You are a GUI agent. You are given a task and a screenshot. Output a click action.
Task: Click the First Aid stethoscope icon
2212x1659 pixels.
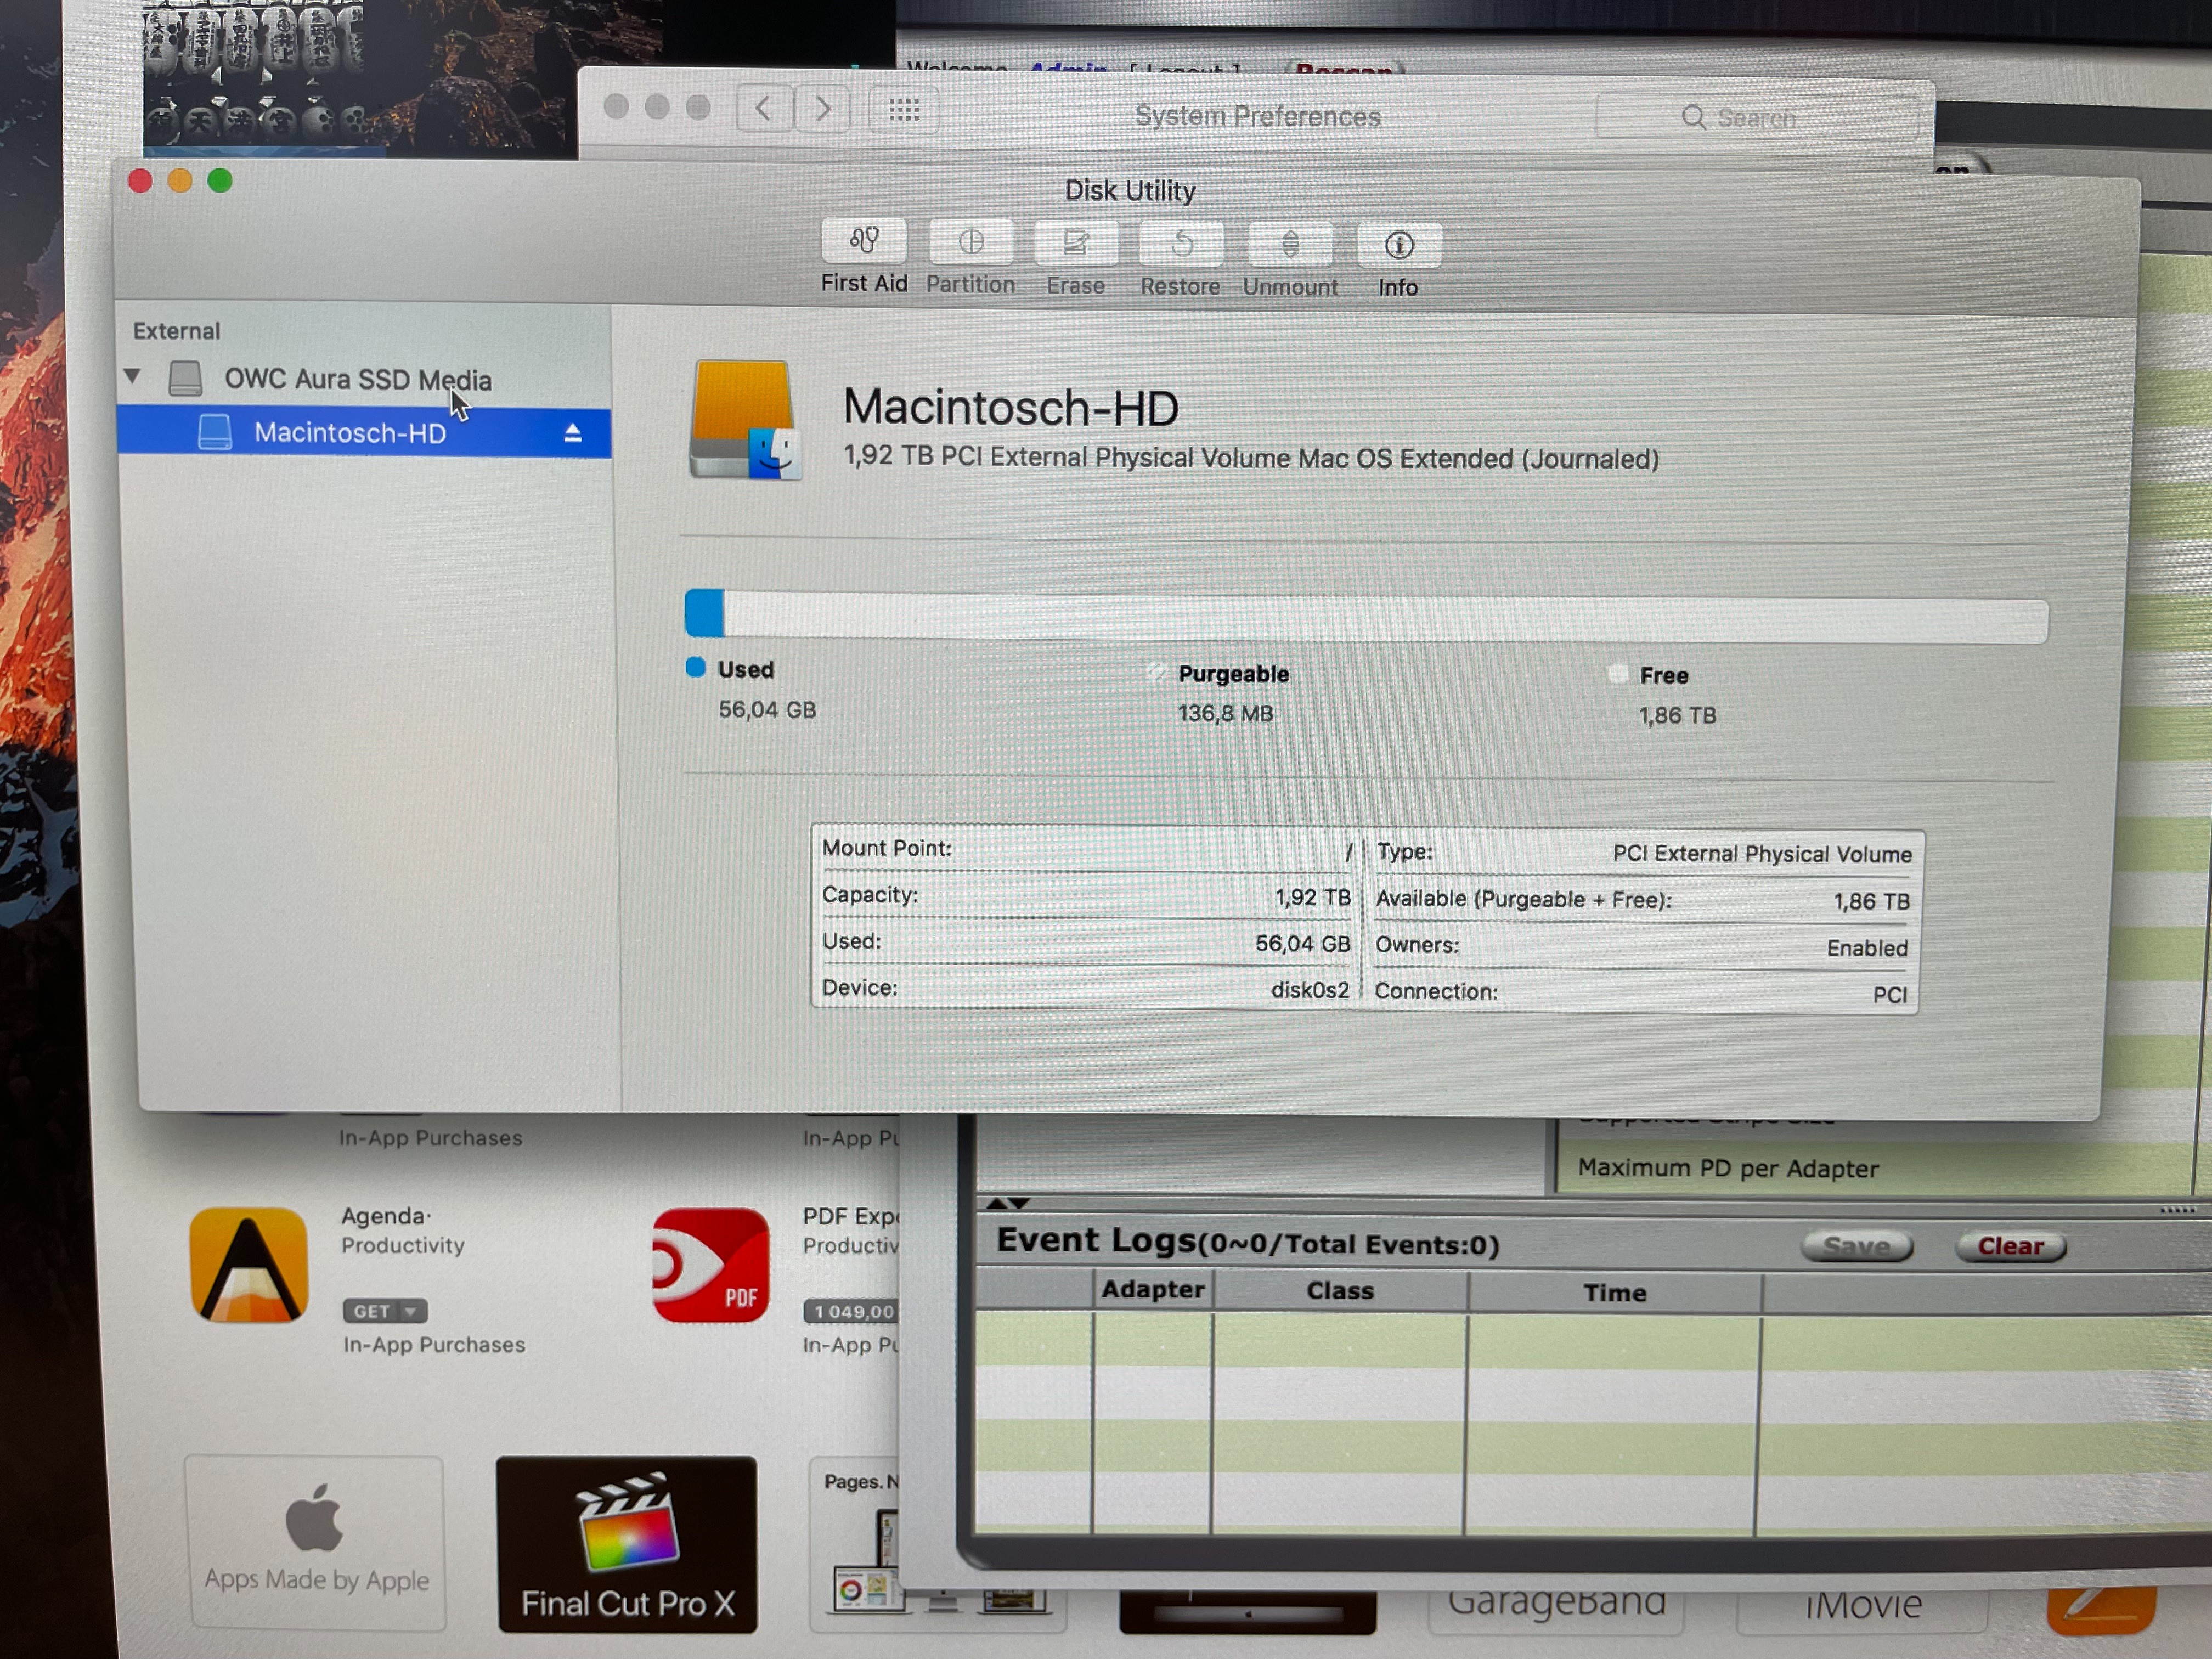click(x=864, y=241)
